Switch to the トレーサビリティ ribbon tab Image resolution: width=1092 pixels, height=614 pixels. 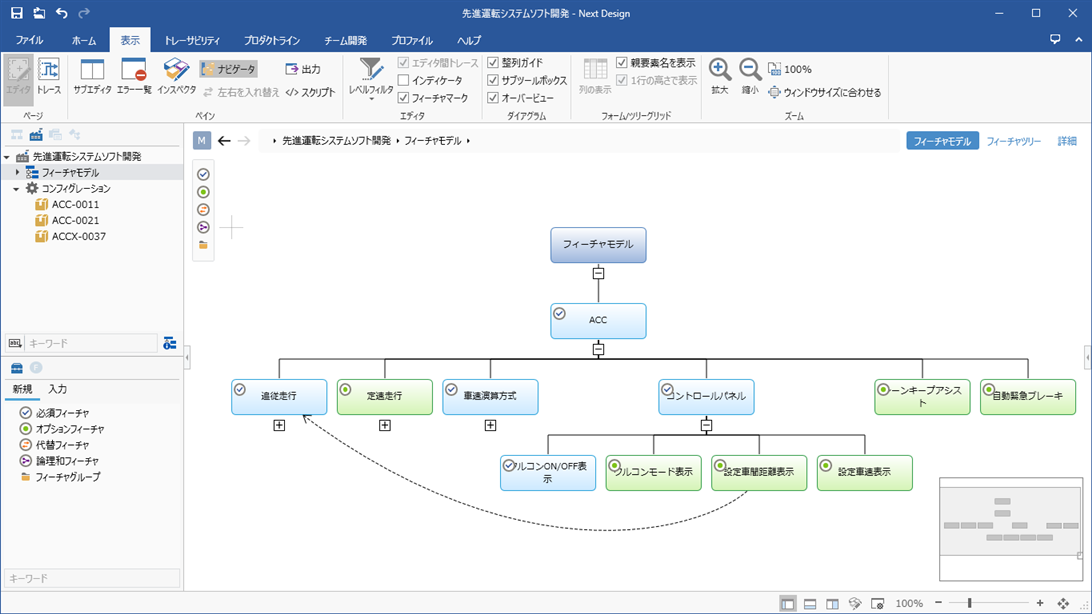(x=192, y=41)
